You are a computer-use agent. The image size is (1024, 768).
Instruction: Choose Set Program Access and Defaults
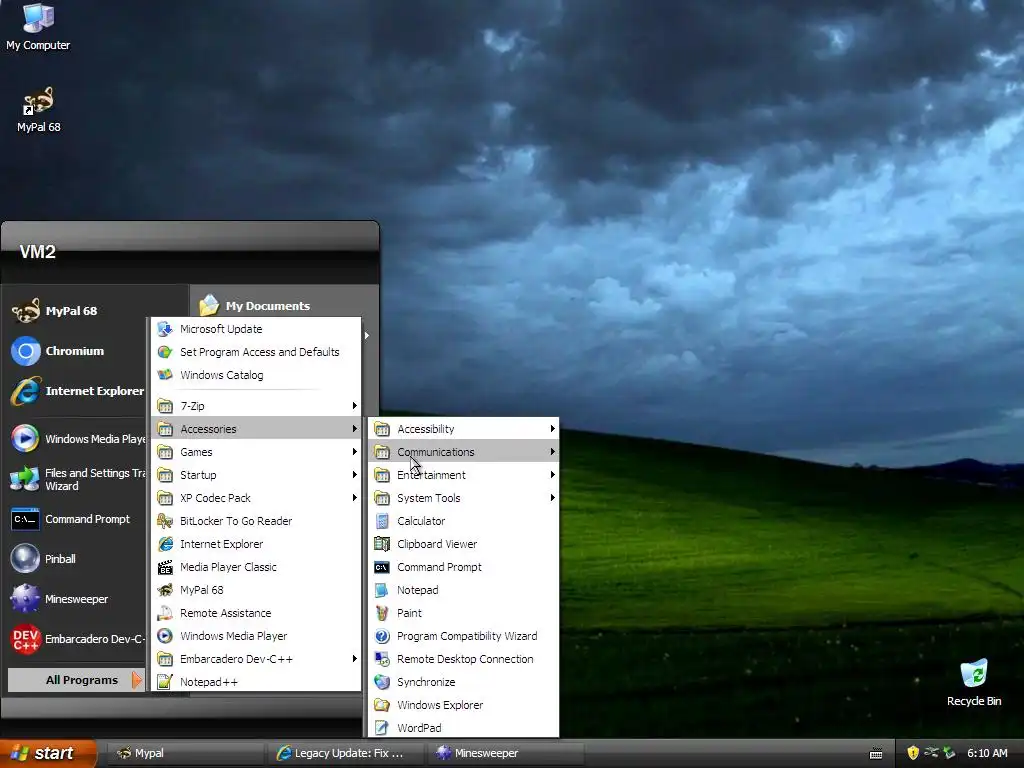pos(256,352)
